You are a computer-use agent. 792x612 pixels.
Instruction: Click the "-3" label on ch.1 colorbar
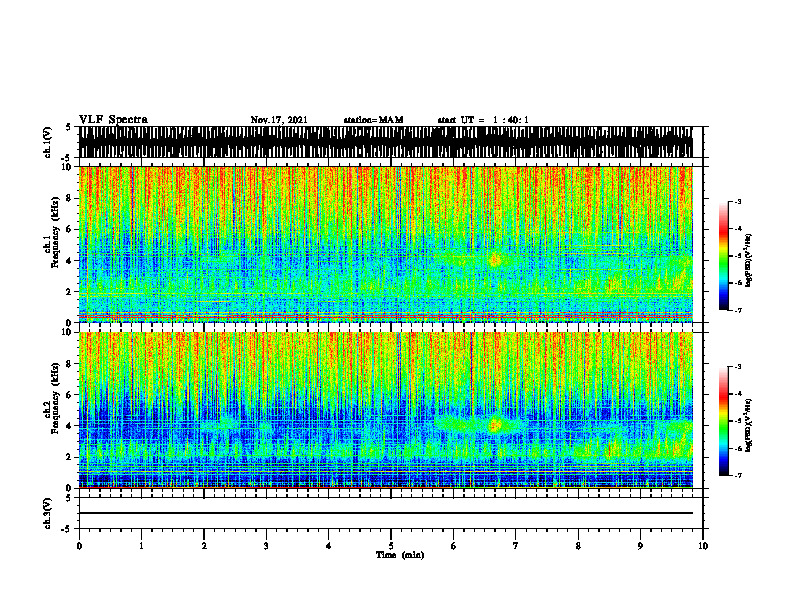pos(738,201)
